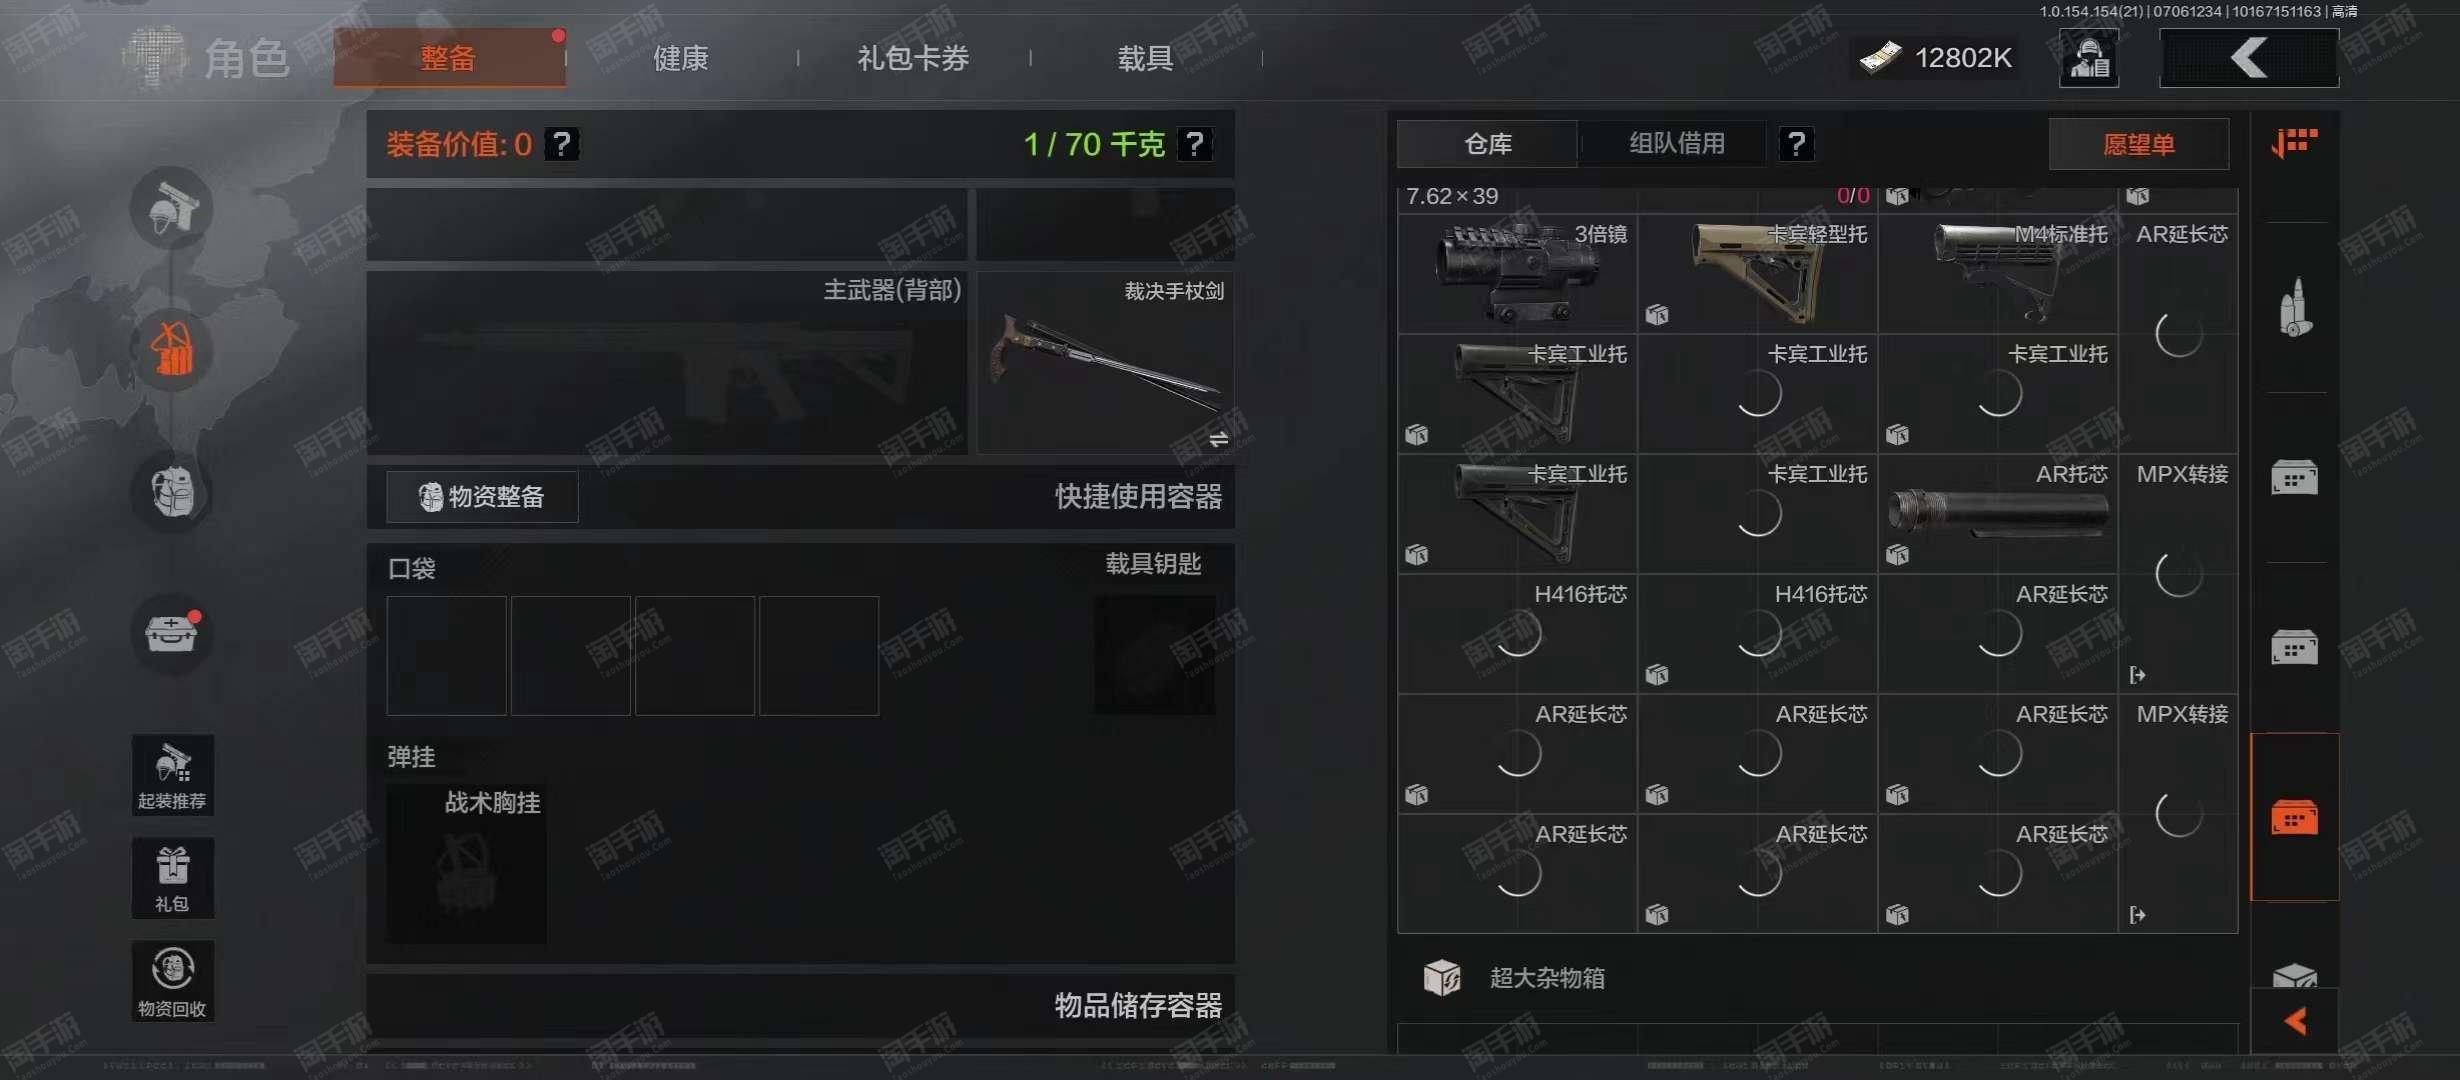
Task: Select the orange backpack loadout icon
Action: [171, 350]
